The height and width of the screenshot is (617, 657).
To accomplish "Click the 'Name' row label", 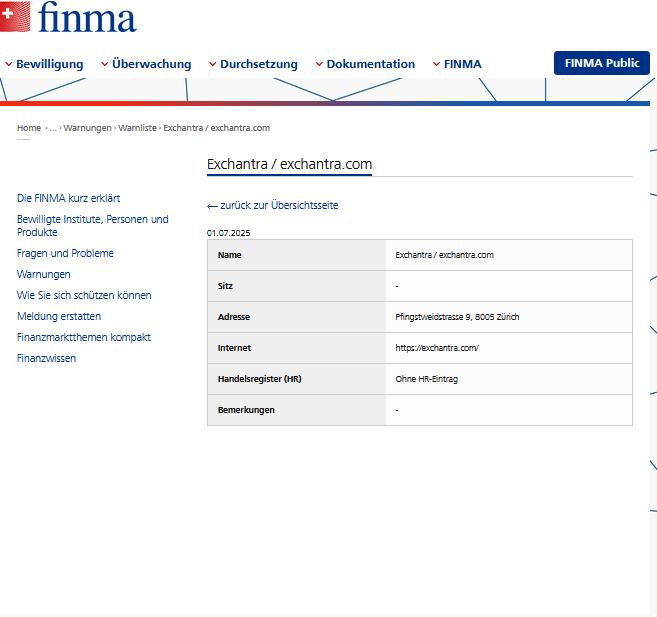I will tap(230, 255).
